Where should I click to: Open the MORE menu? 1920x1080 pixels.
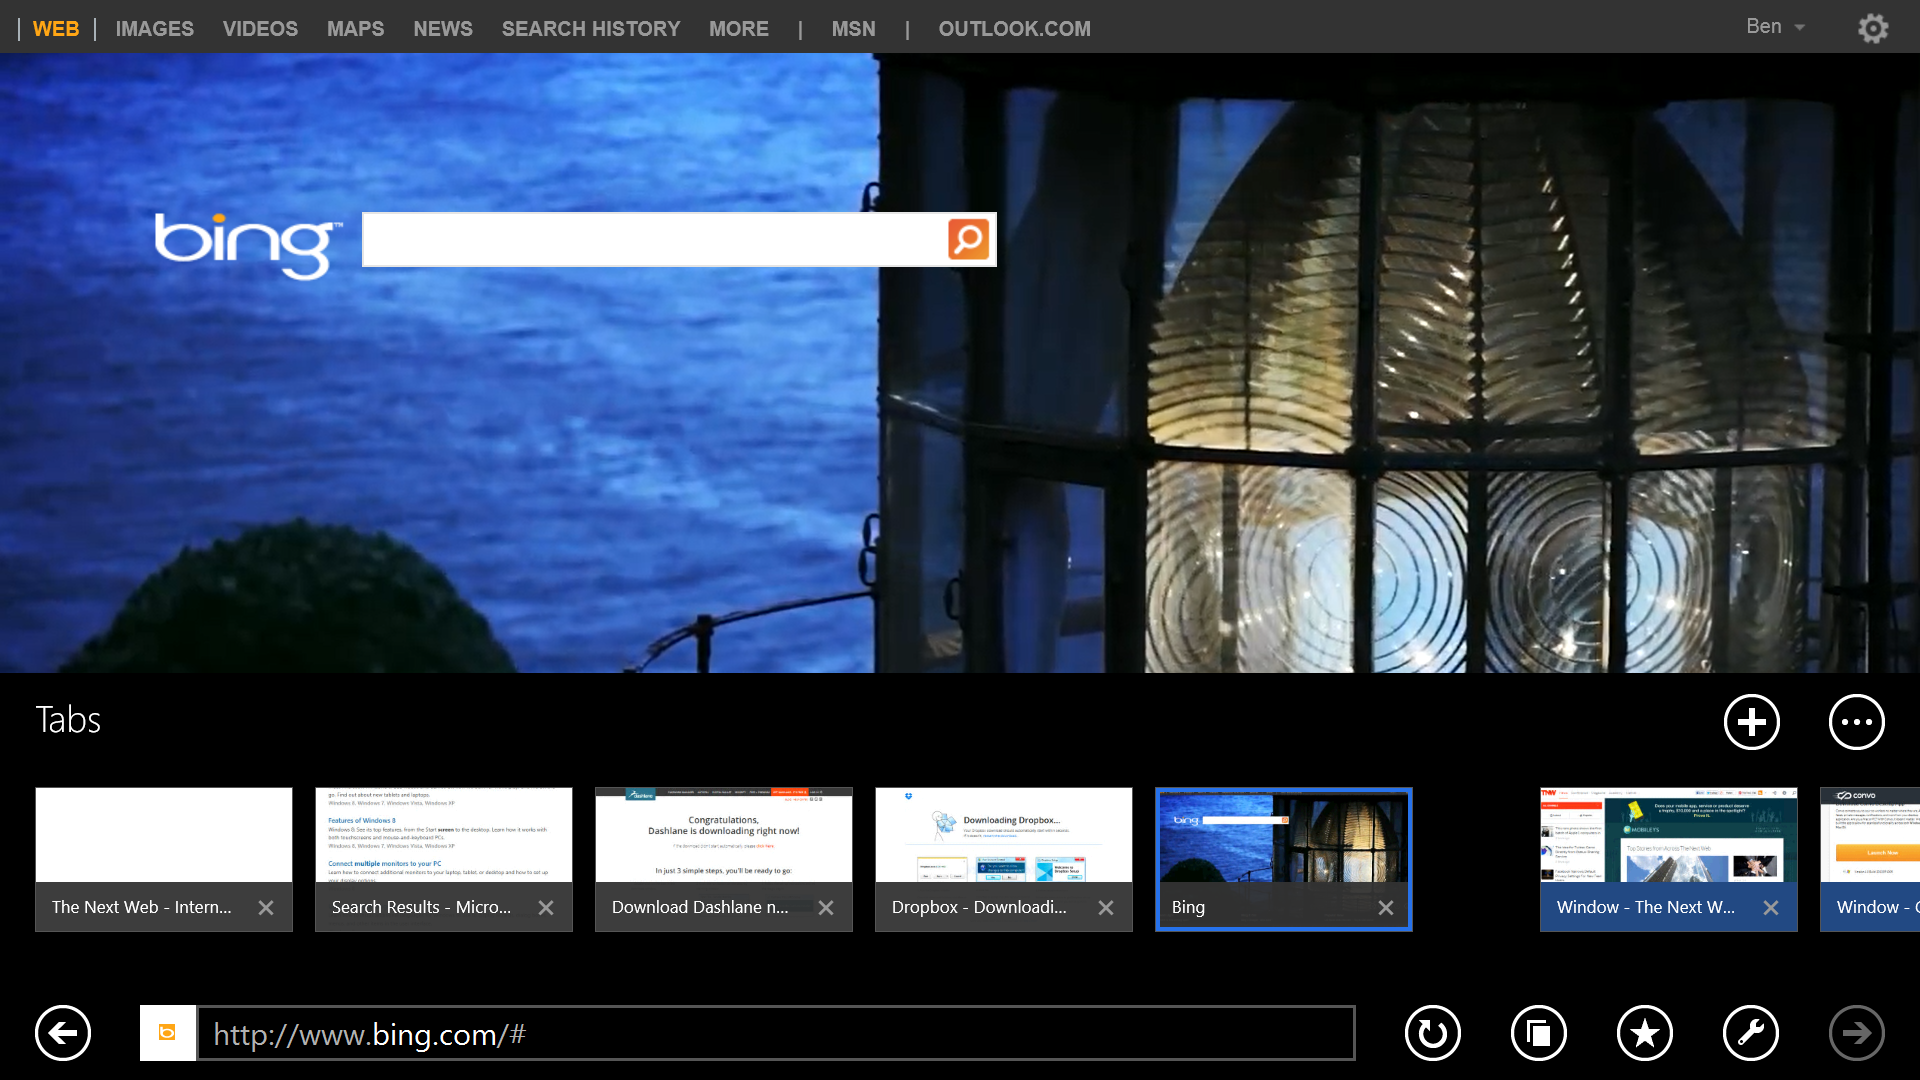739,29
